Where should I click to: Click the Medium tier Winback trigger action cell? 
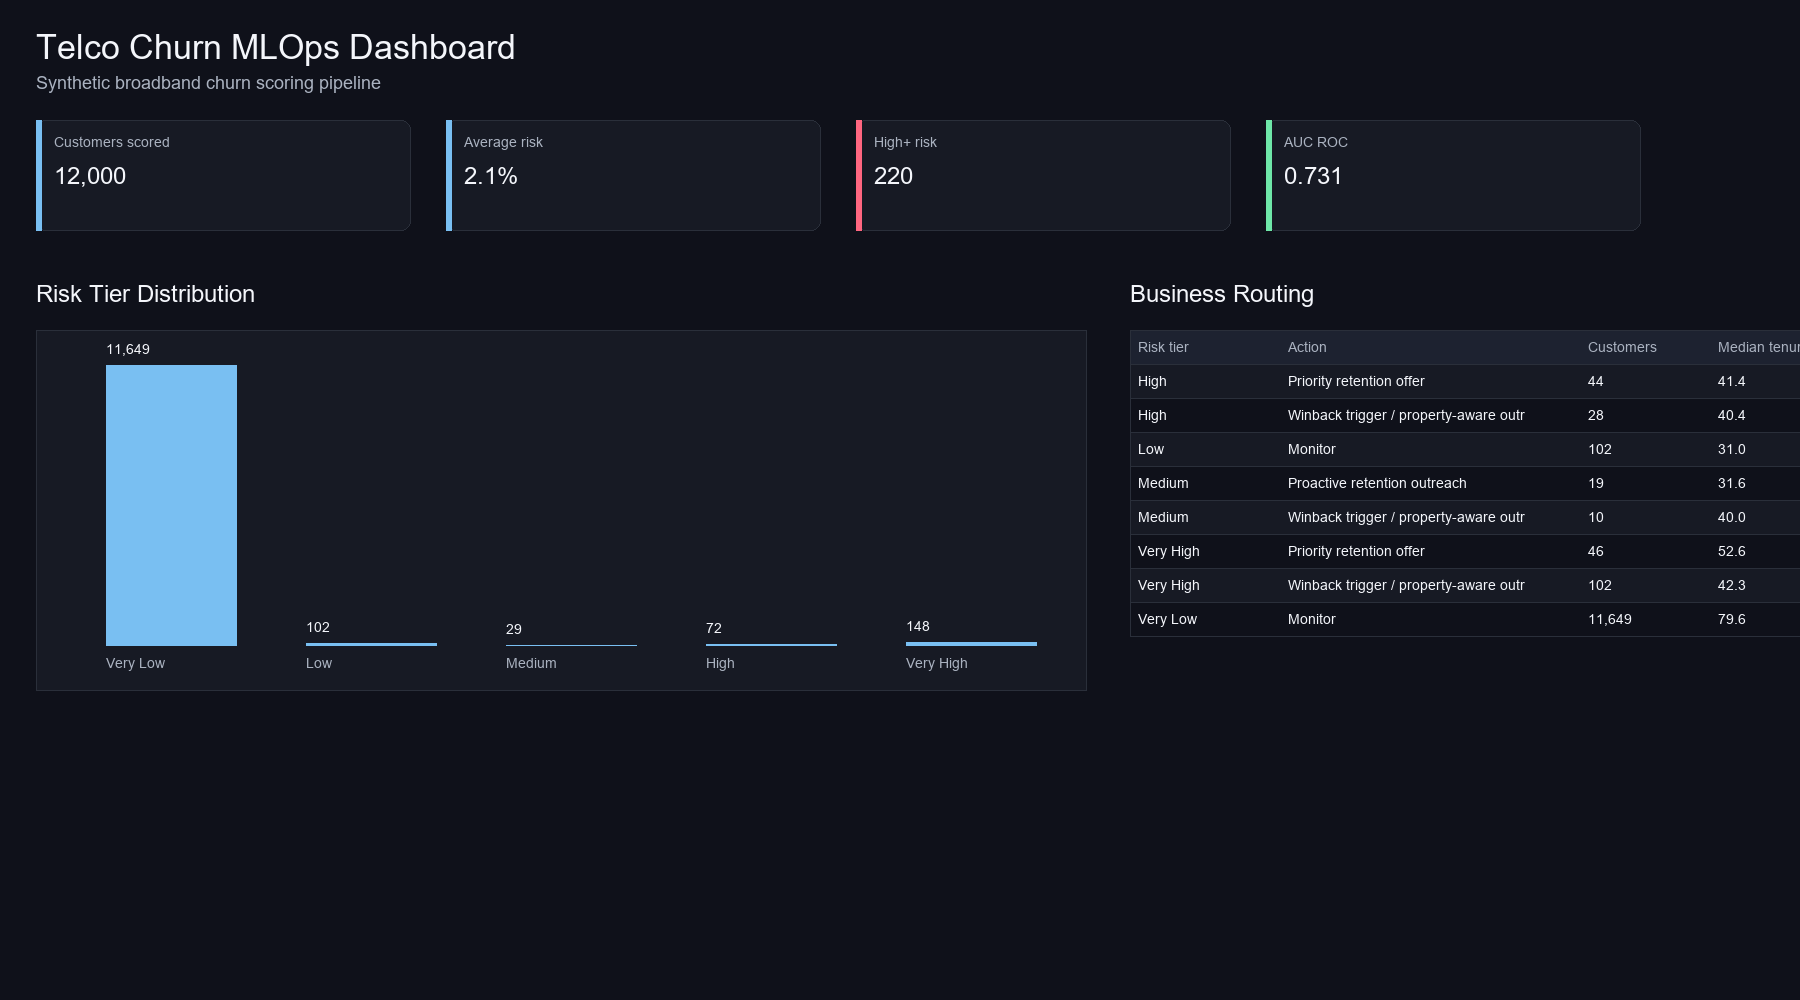pos(1406,517)
